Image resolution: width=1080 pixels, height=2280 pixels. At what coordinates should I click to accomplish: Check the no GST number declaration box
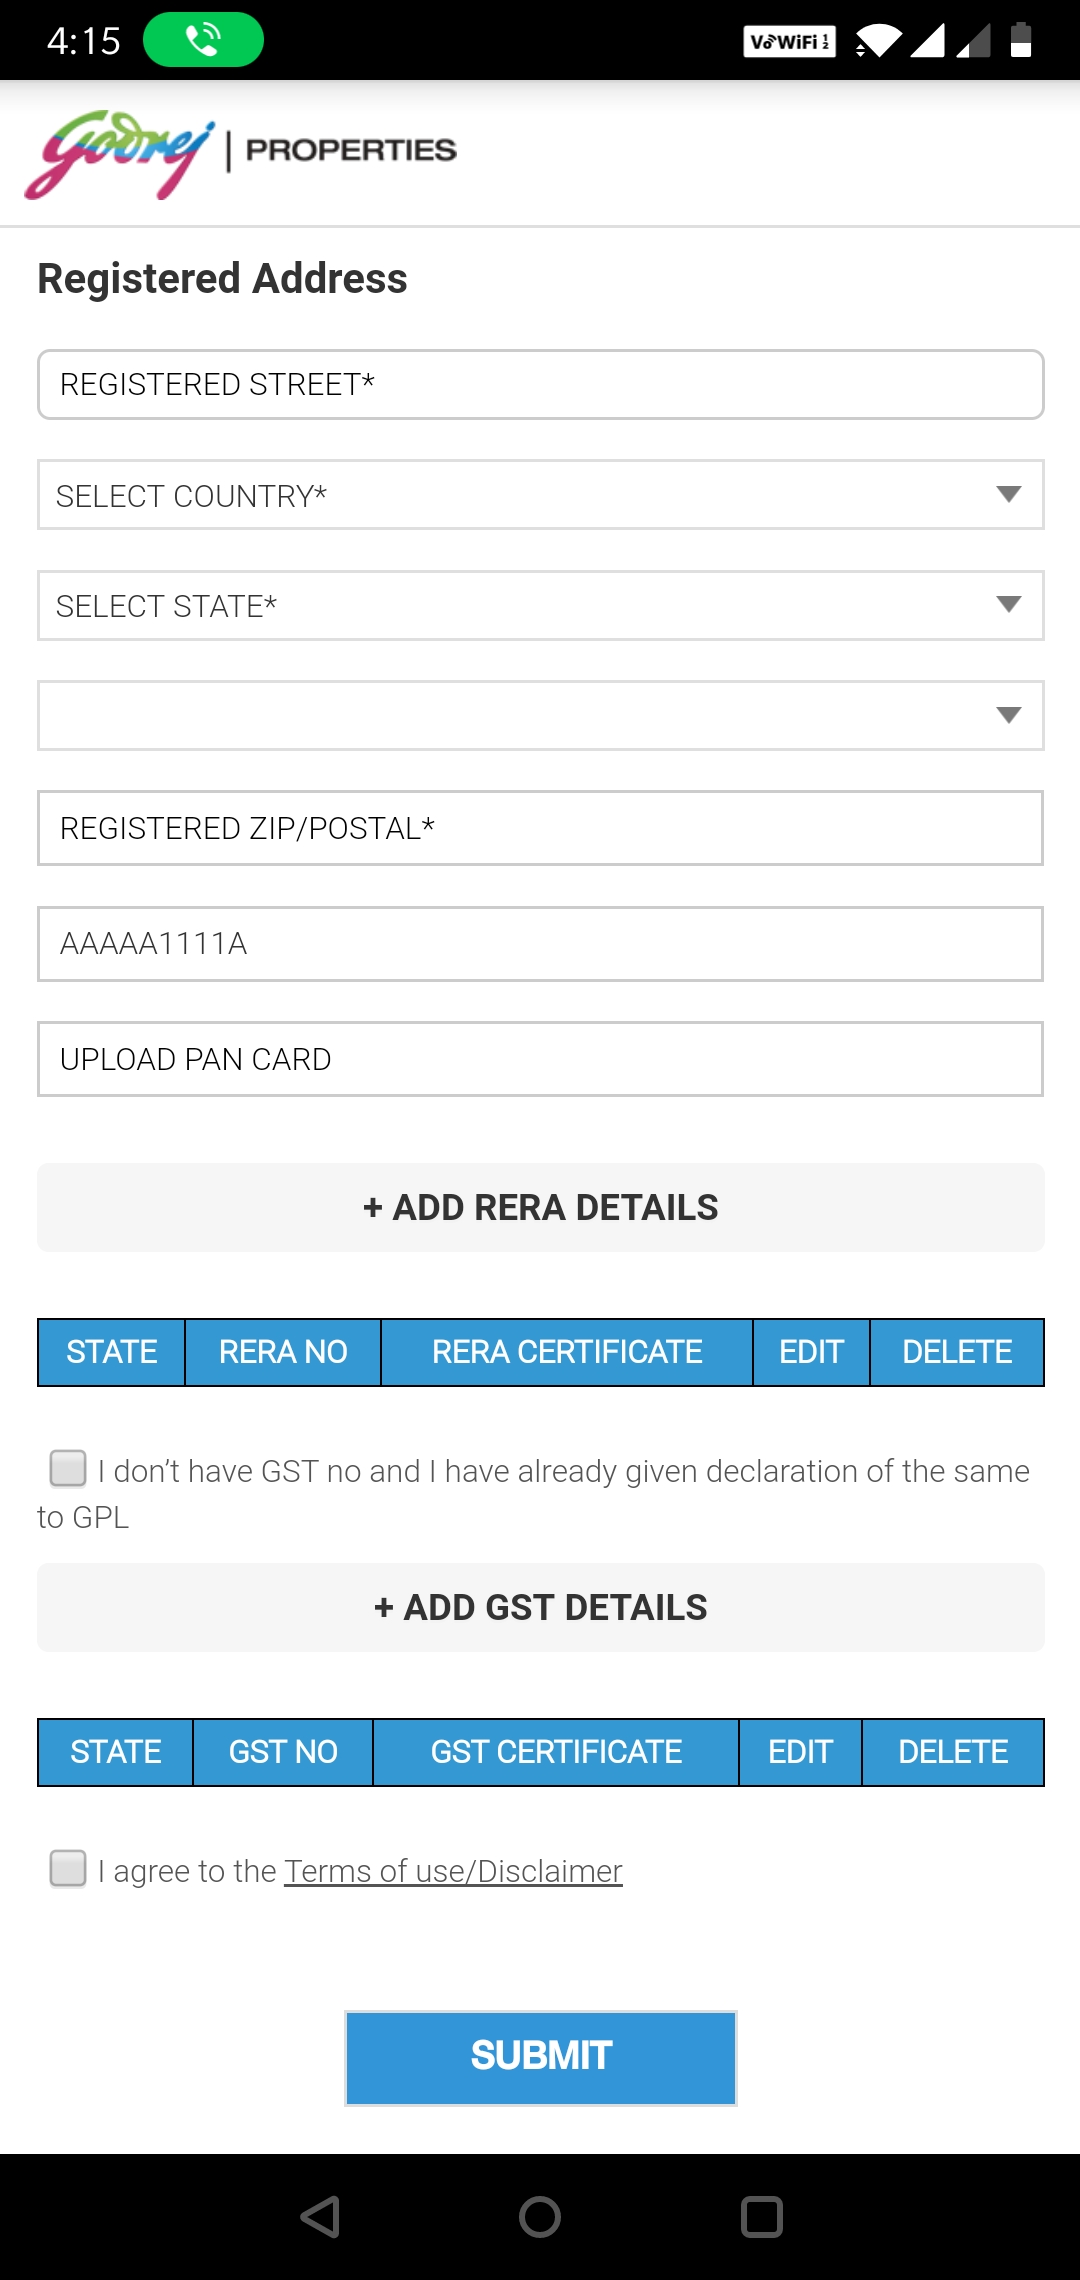(x=68, y=1469)
